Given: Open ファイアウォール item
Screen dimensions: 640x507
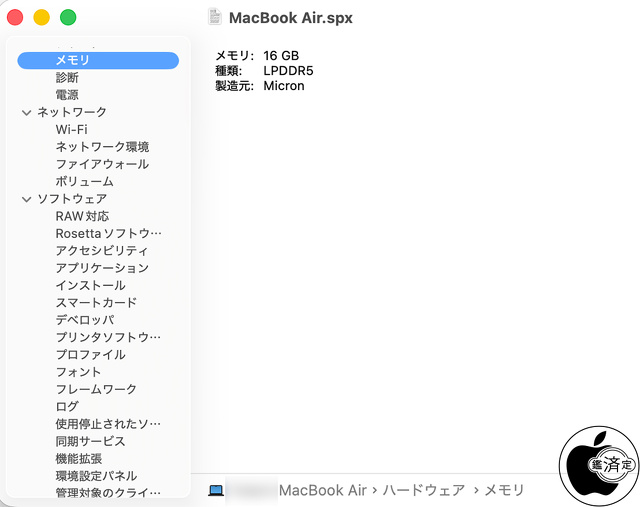Looking at the screenshot, I should pyautogui.click(x=102, y=164).
